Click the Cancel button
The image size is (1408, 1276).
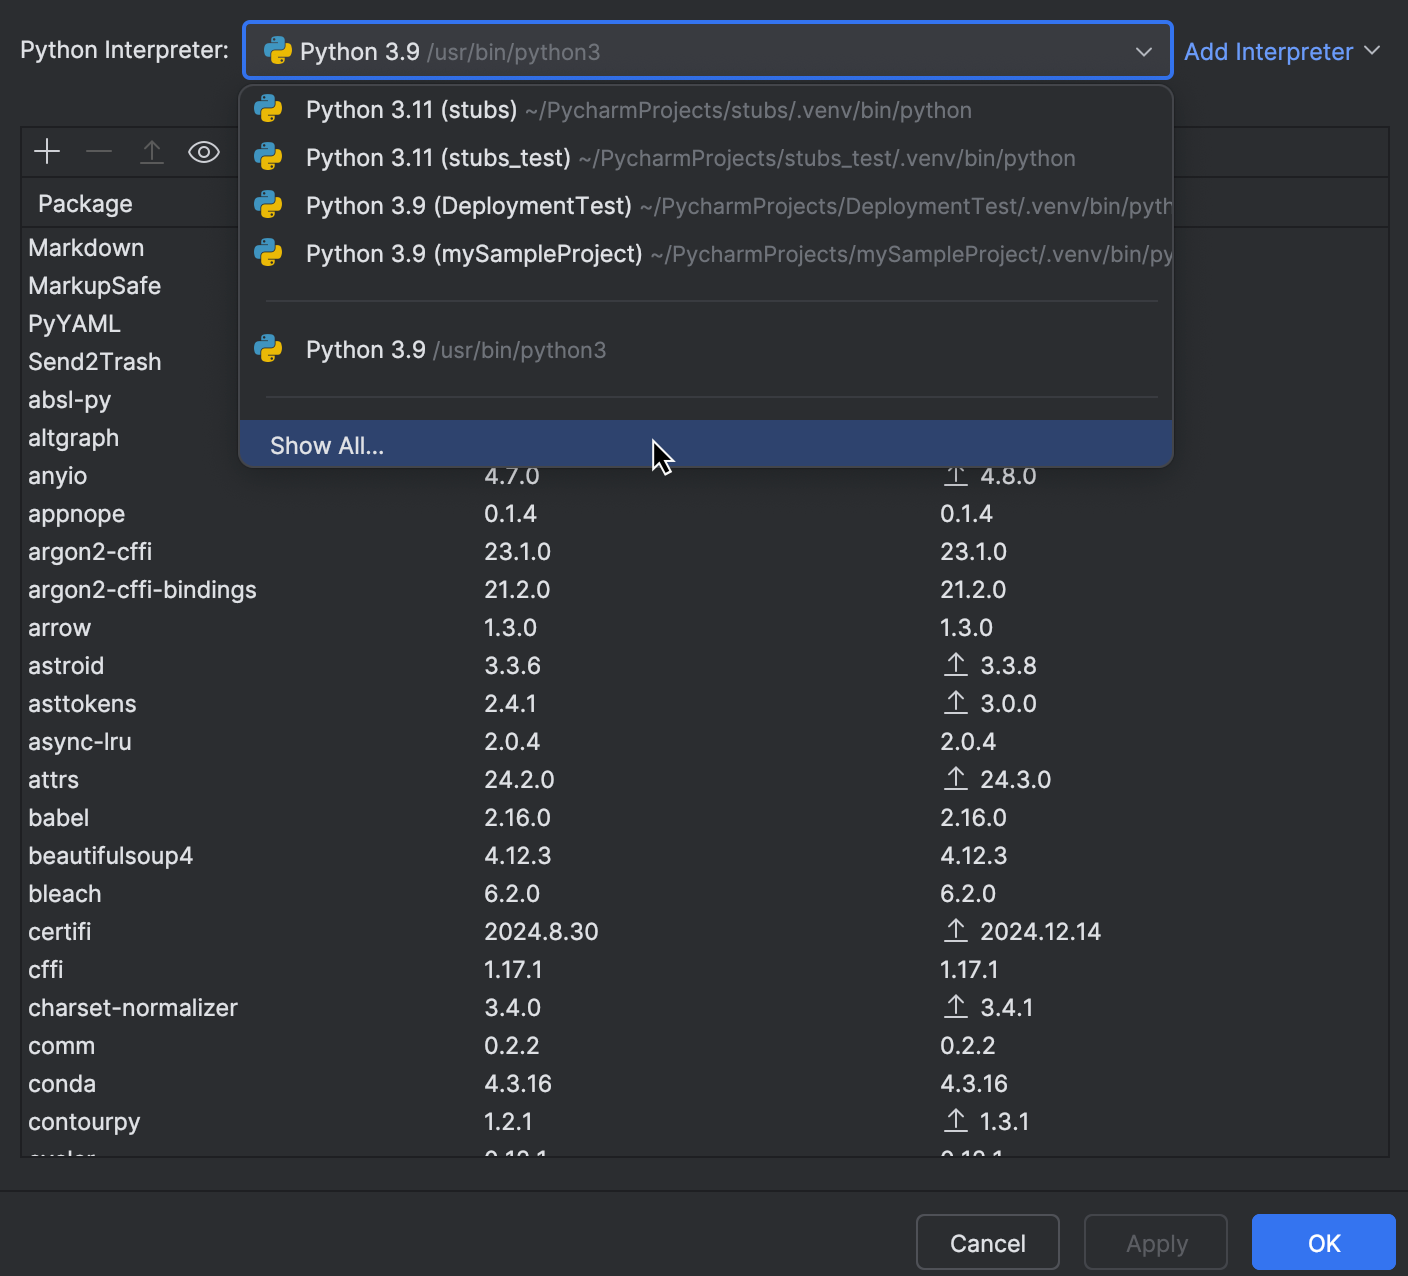(987, 1242)
